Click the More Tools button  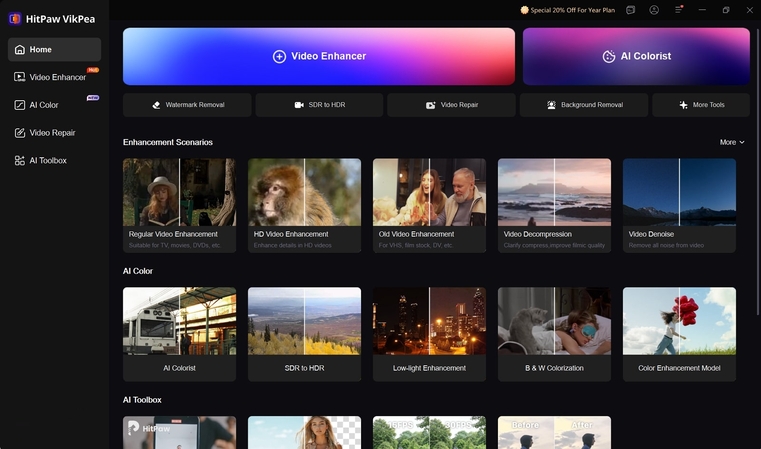[x=701, y=105]
